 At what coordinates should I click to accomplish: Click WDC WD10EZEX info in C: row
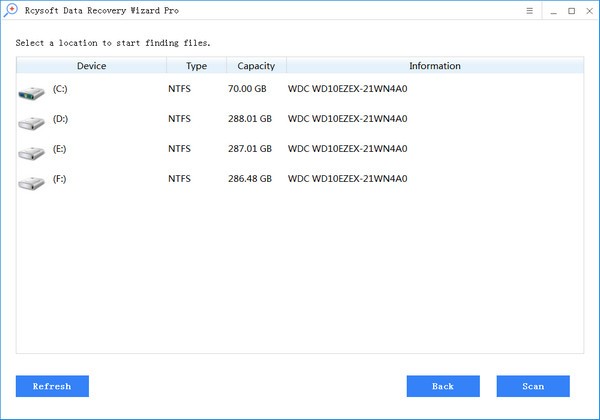(347, 89)
